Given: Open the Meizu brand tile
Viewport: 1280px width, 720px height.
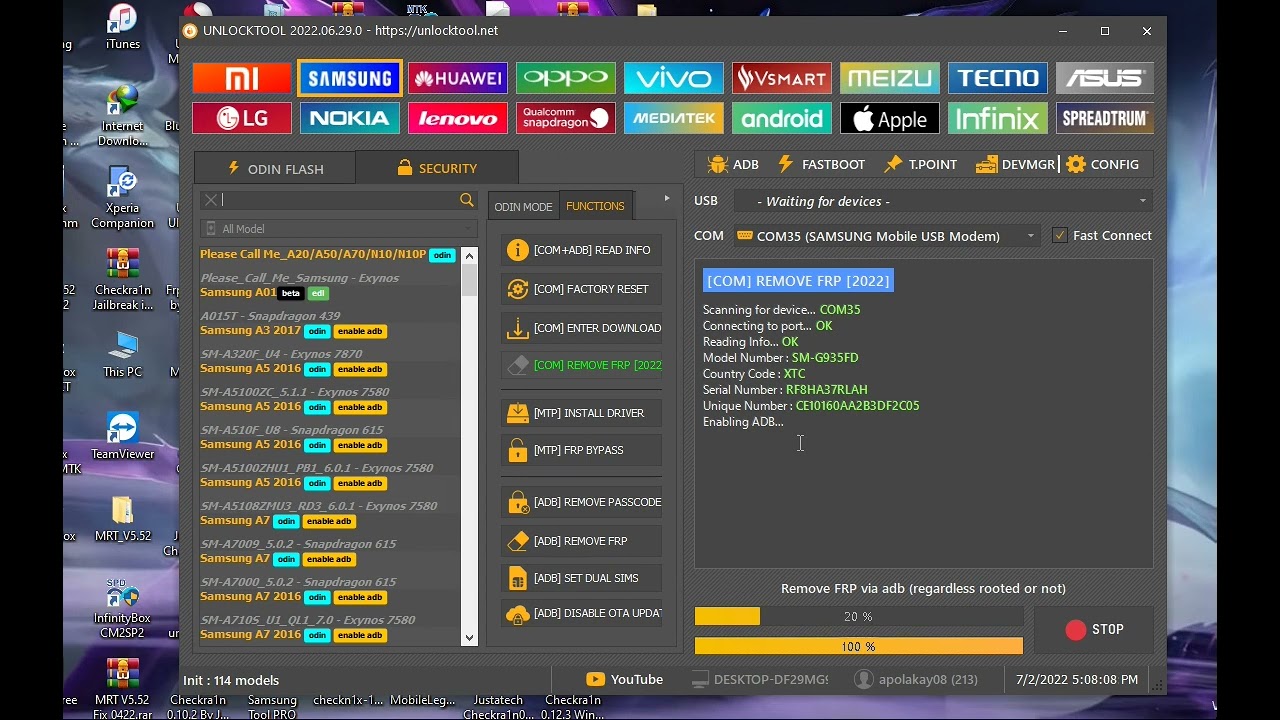Looking at the screenshot, I should pos(890,78).
